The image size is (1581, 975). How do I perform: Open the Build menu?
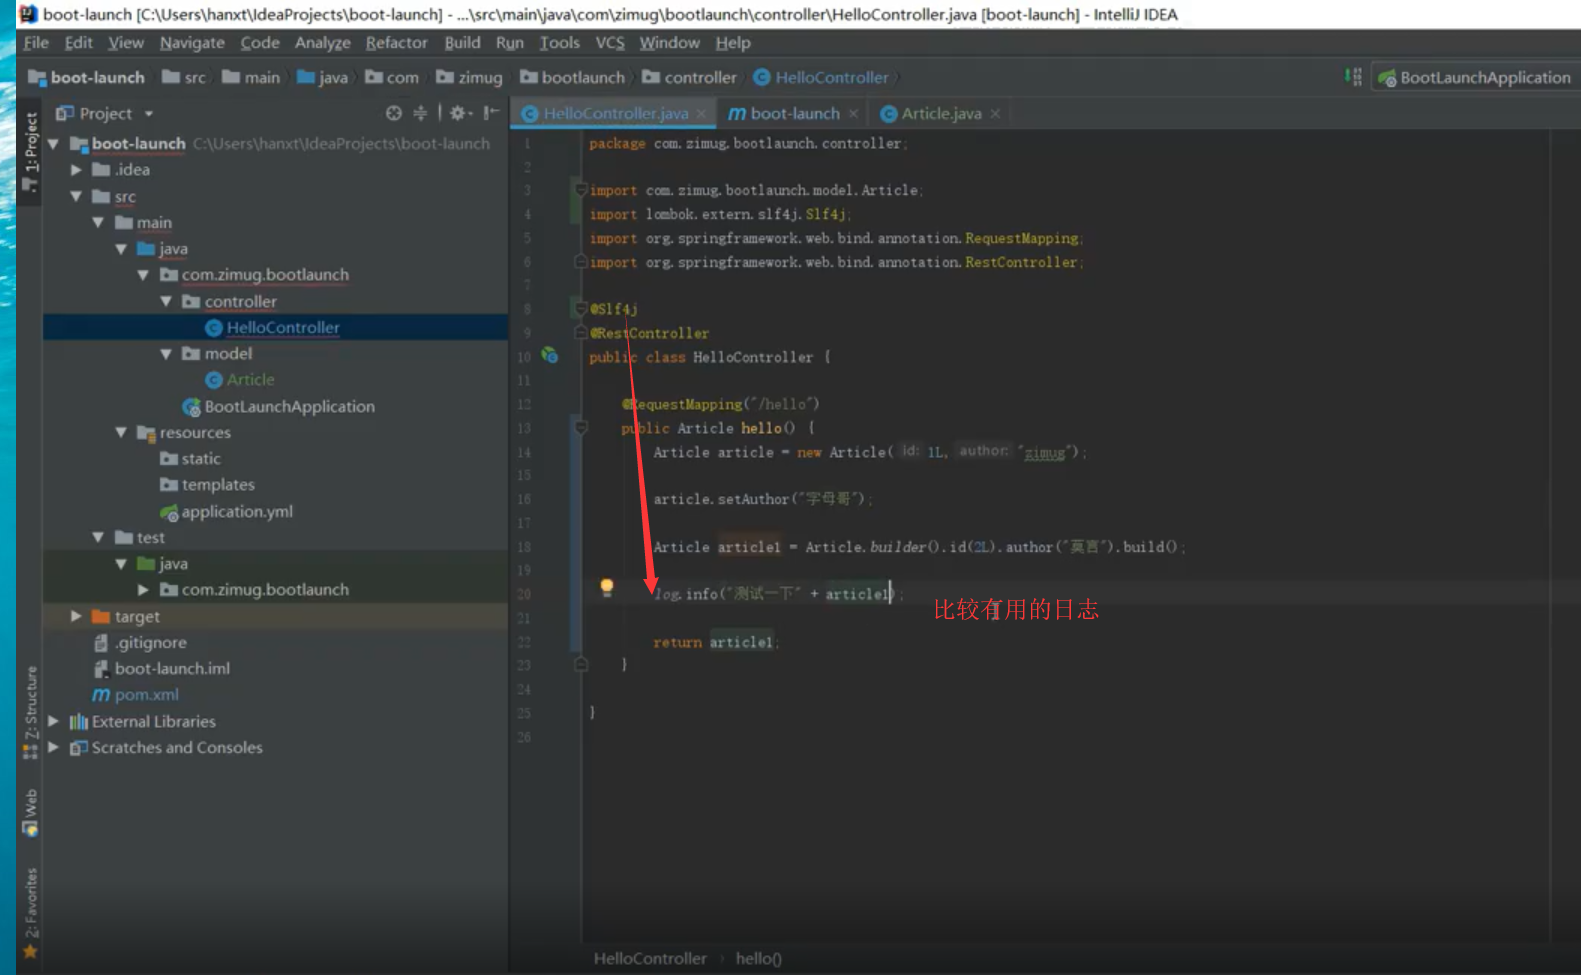coord(462,42)
